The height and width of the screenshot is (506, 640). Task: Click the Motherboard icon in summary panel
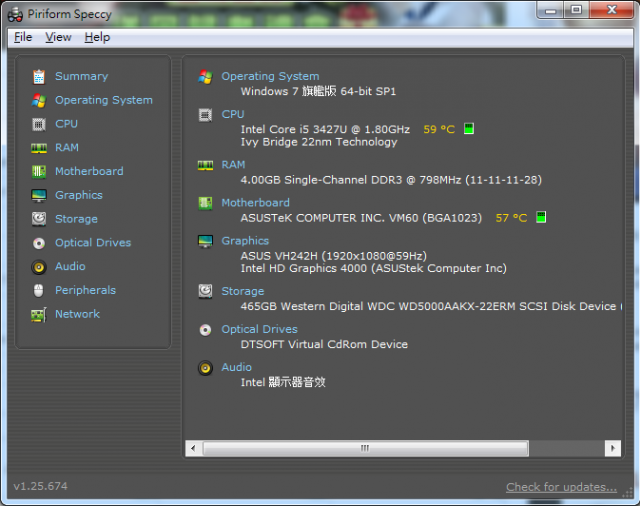click(205, 203)
